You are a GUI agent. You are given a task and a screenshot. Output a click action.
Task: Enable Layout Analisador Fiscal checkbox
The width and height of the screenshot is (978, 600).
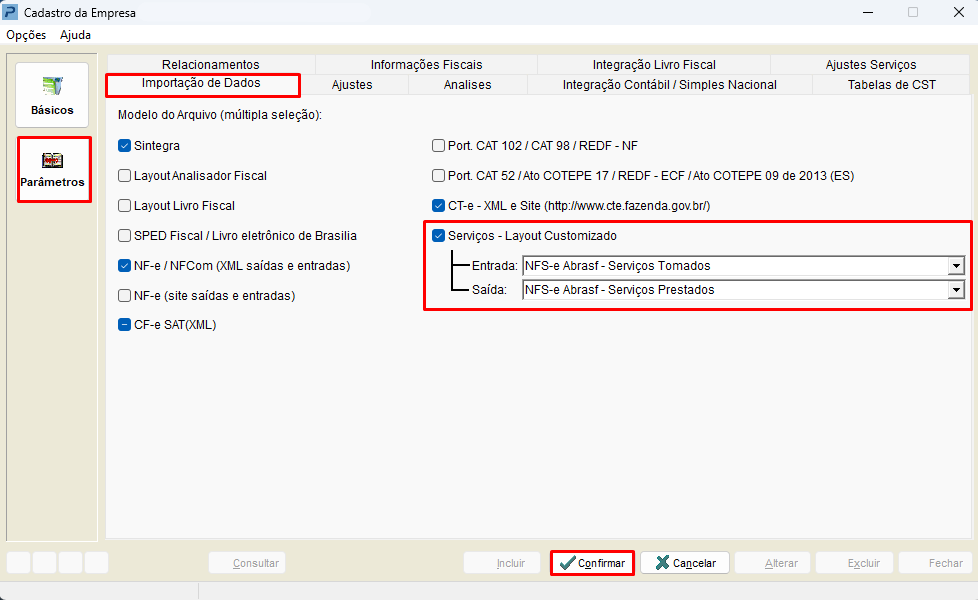point(125,176)
